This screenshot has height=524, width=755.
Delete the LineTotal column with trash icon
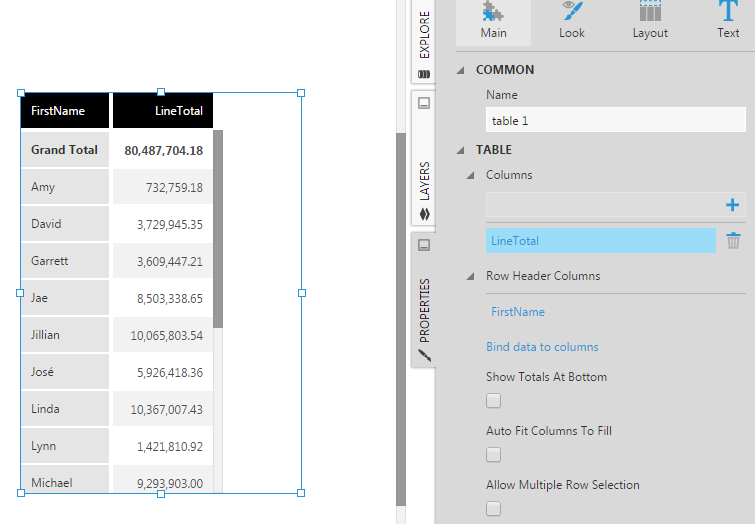pyautogui.click(x=733, y=240)
